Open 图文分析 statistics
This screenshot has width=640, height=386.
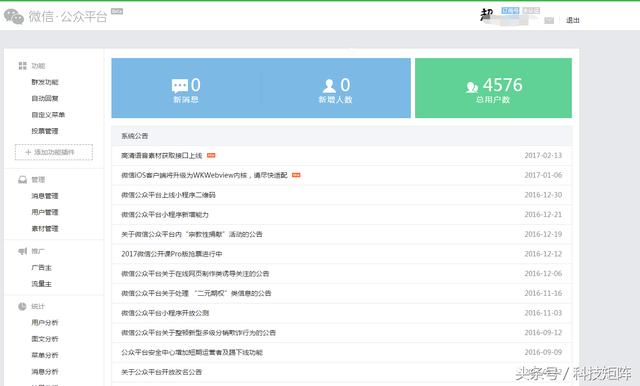45,339
